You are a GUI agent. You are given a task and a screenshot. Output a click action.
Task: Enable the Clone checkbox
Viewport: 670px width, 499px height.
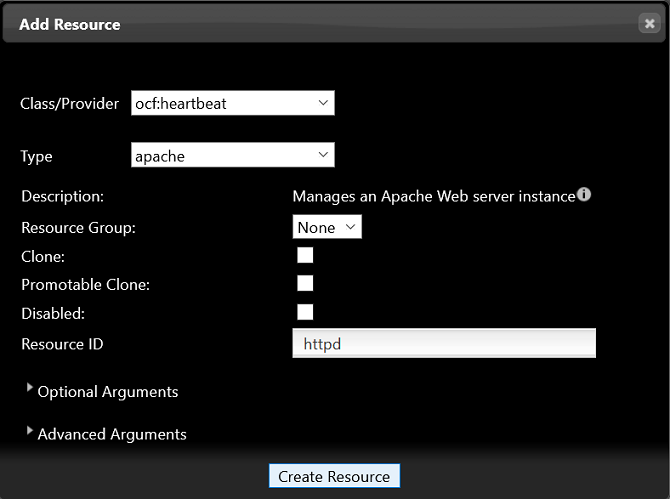point(305,255)
